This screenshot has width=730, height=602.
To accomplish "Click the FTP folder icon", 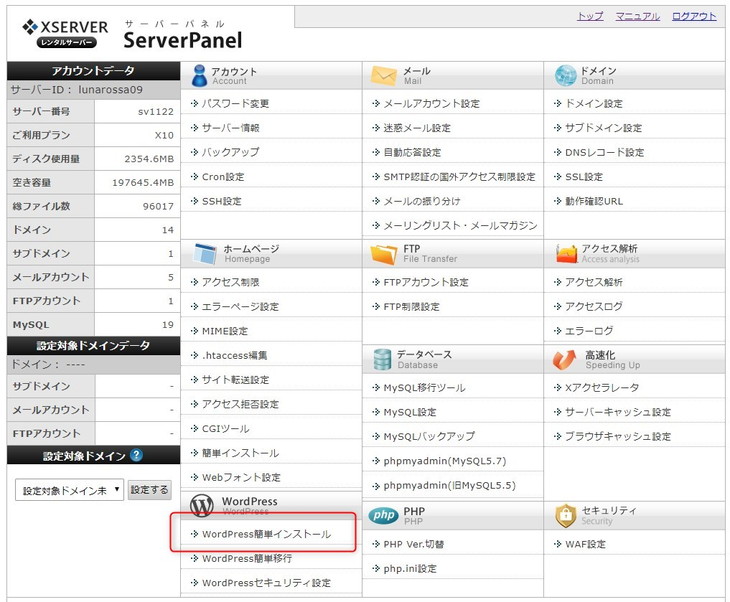I will (x=384, y=254).
